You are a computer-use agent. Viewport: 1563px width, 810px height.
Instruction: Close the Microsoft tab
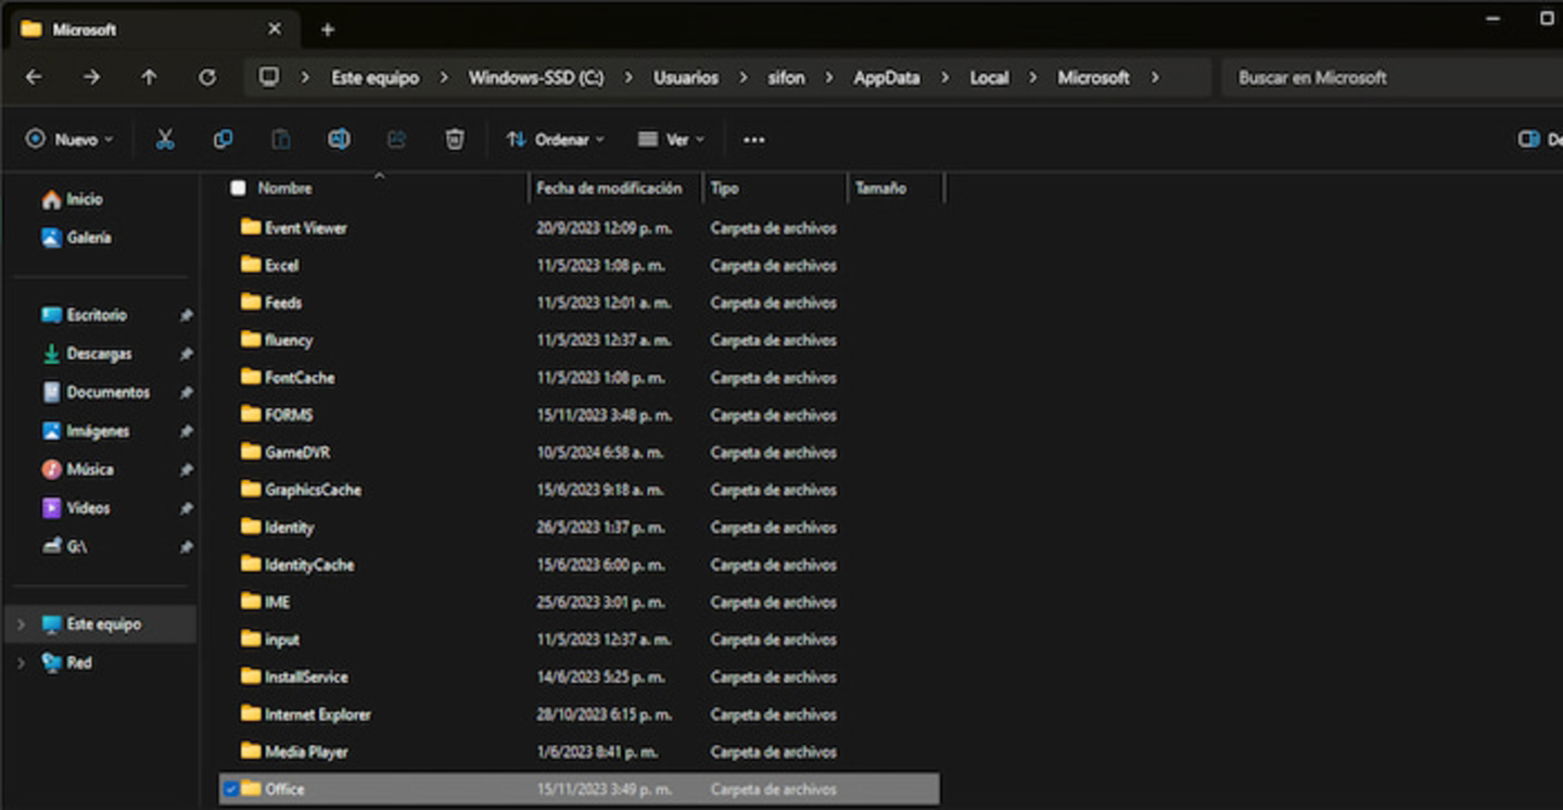click(274, 30)
